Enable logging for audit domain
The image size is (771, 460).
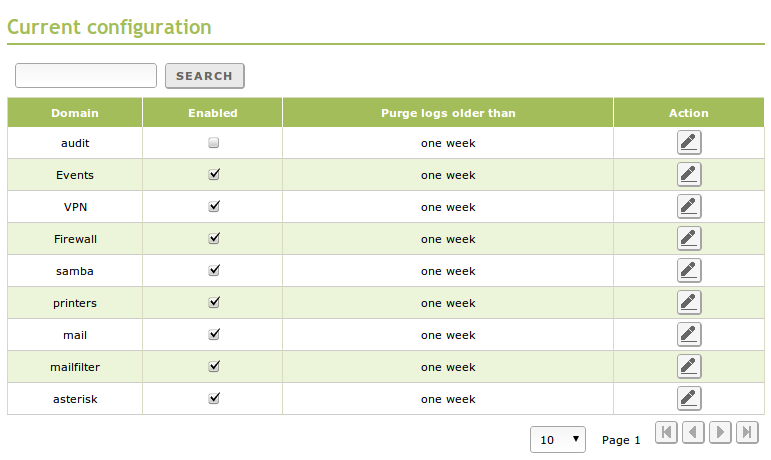click(x=213, y=143)
